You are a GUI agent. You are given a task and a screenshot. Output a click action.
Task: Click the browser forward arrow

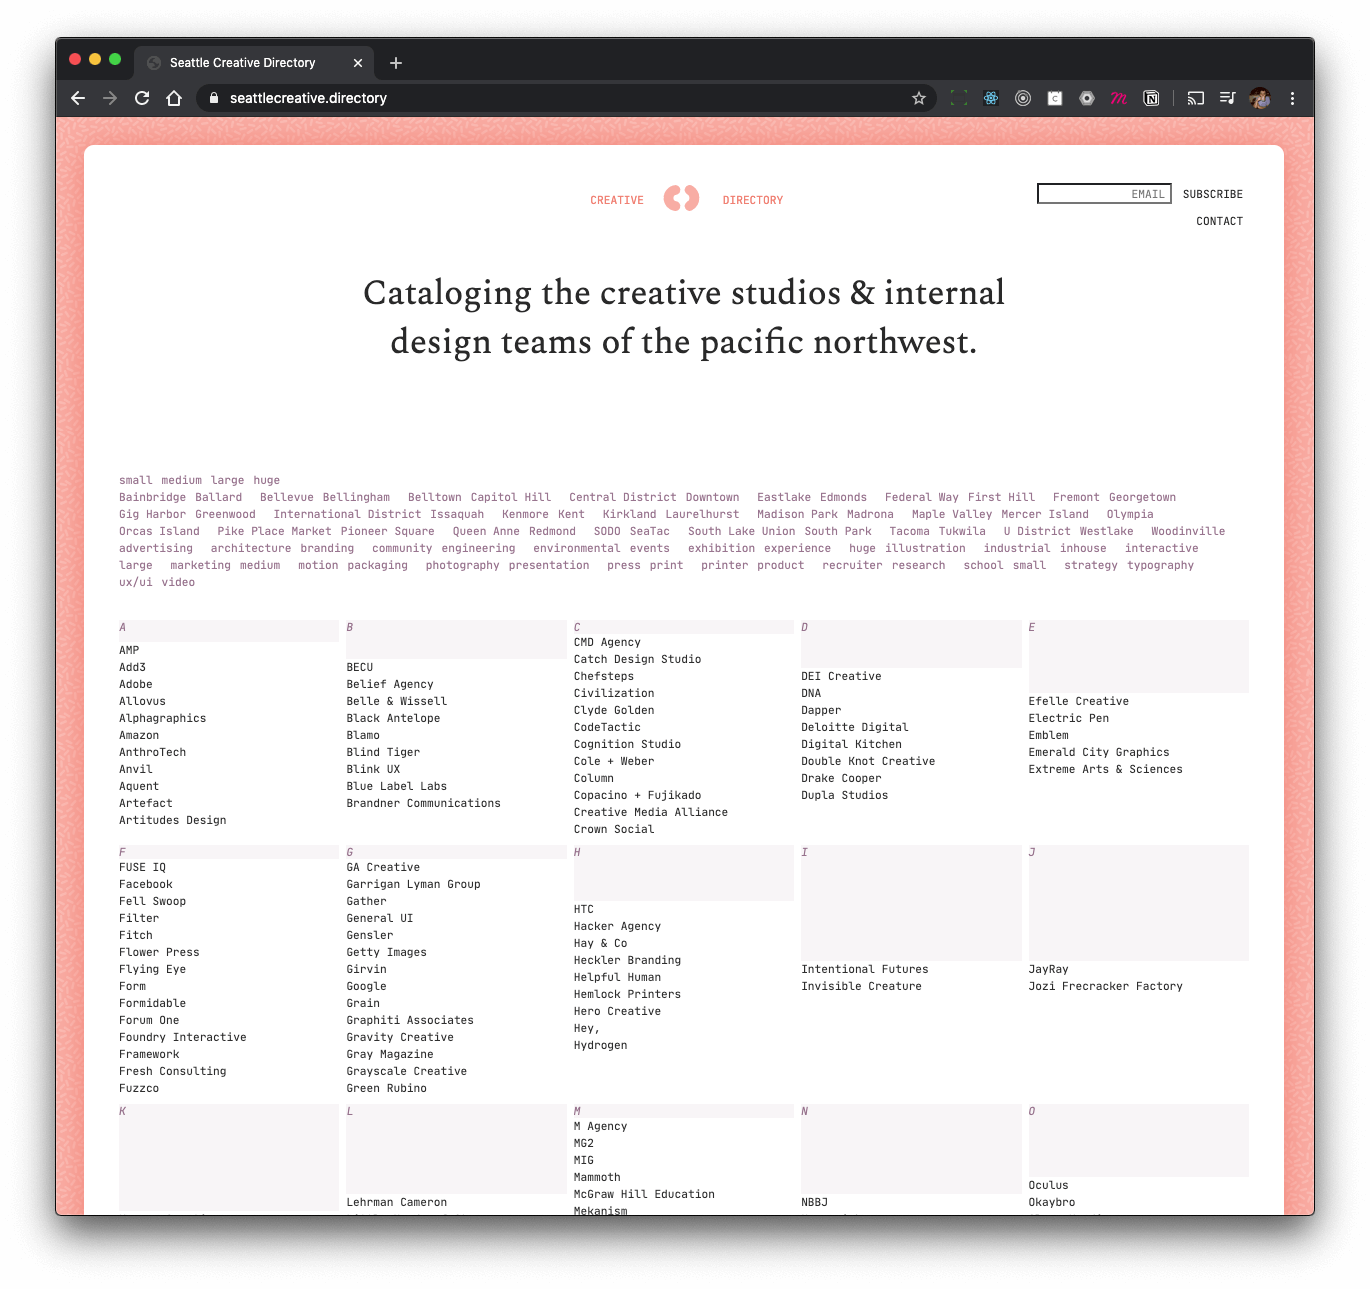click(110, 98)
